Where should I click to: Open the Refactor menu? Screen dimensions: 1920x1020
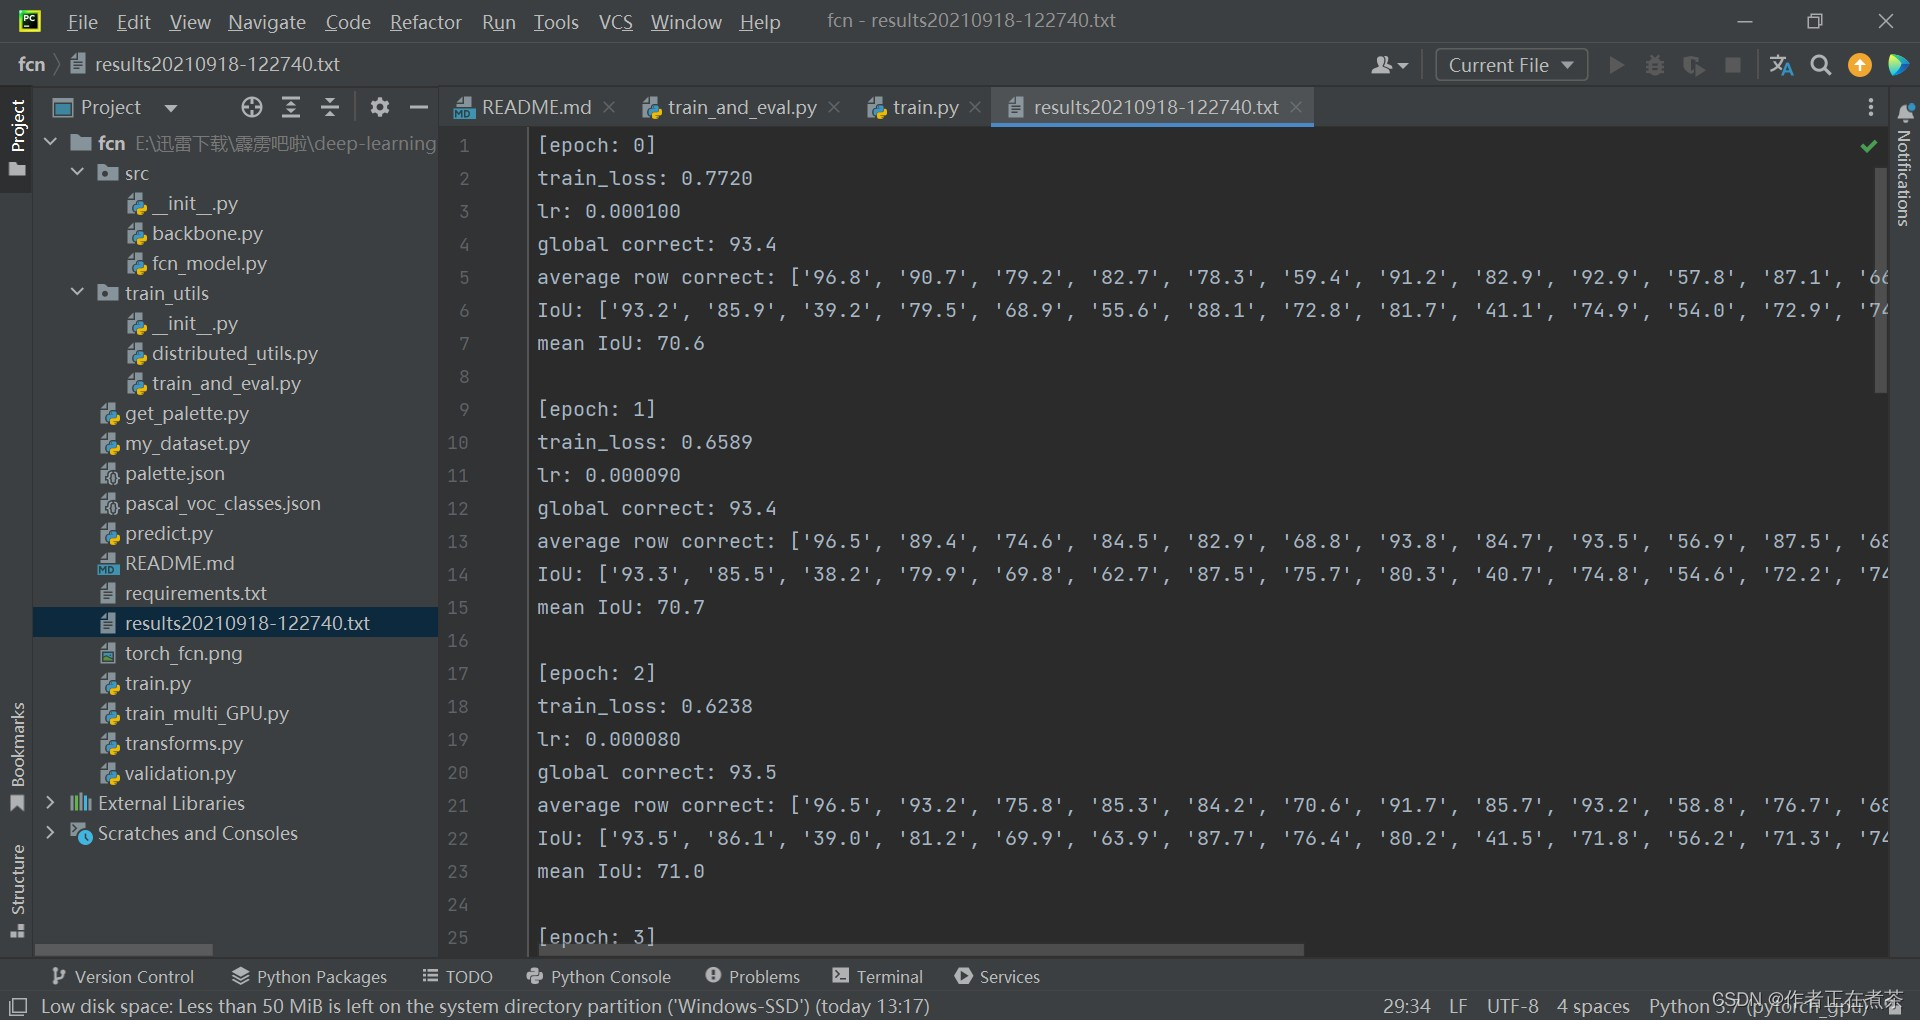tap(425, 22)
